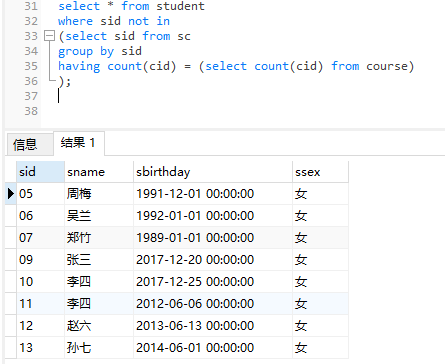445x364 pixels.
Task: Select birthday 2012-06-06 00:00:00
Action: click(213, 304)
